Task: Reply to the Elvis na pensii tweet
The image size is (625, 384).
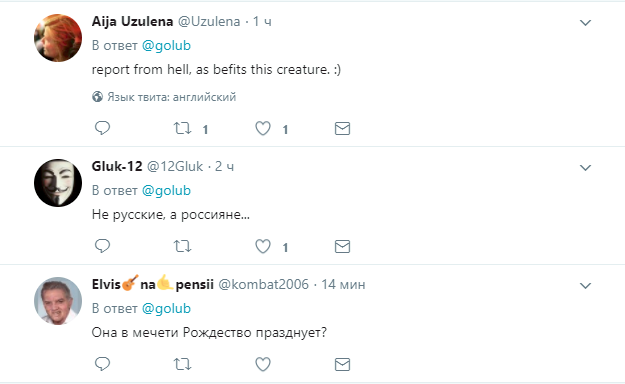Action: [102, 364]
